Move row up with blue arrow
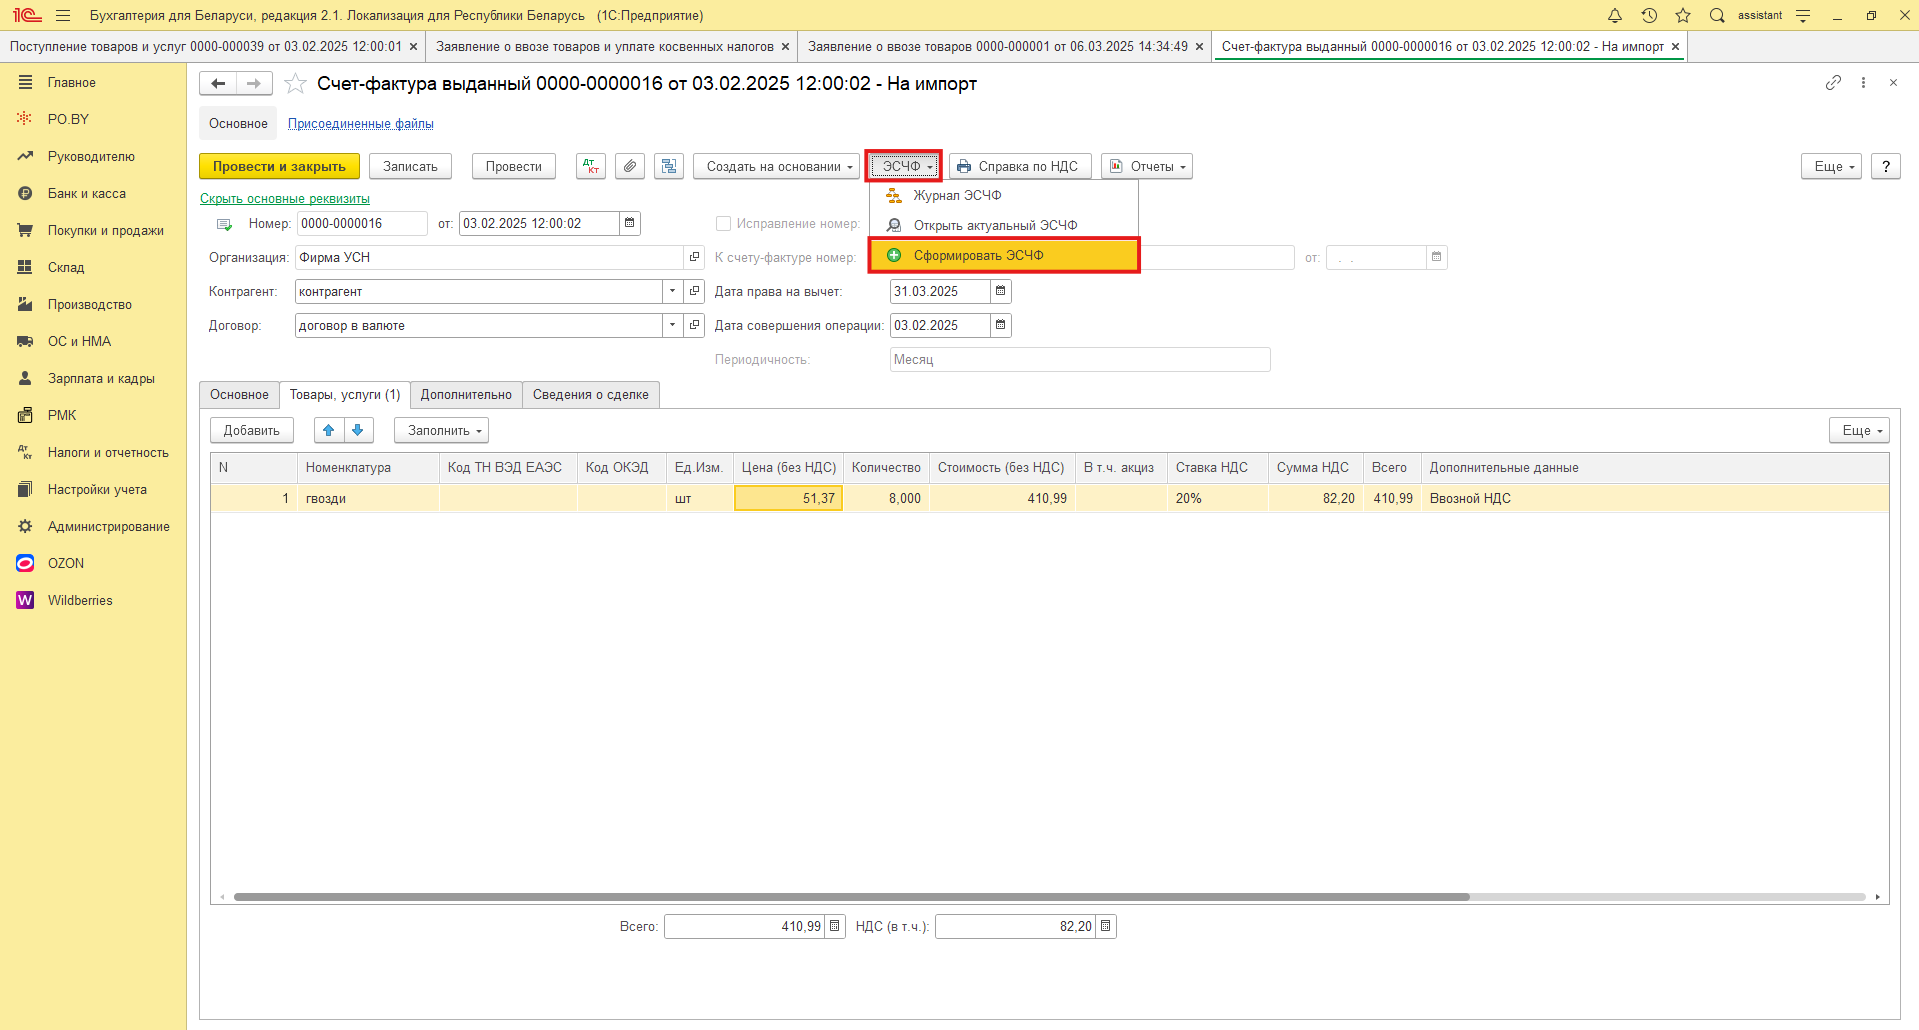1919x1030 pixels. [x=328, y=430]
